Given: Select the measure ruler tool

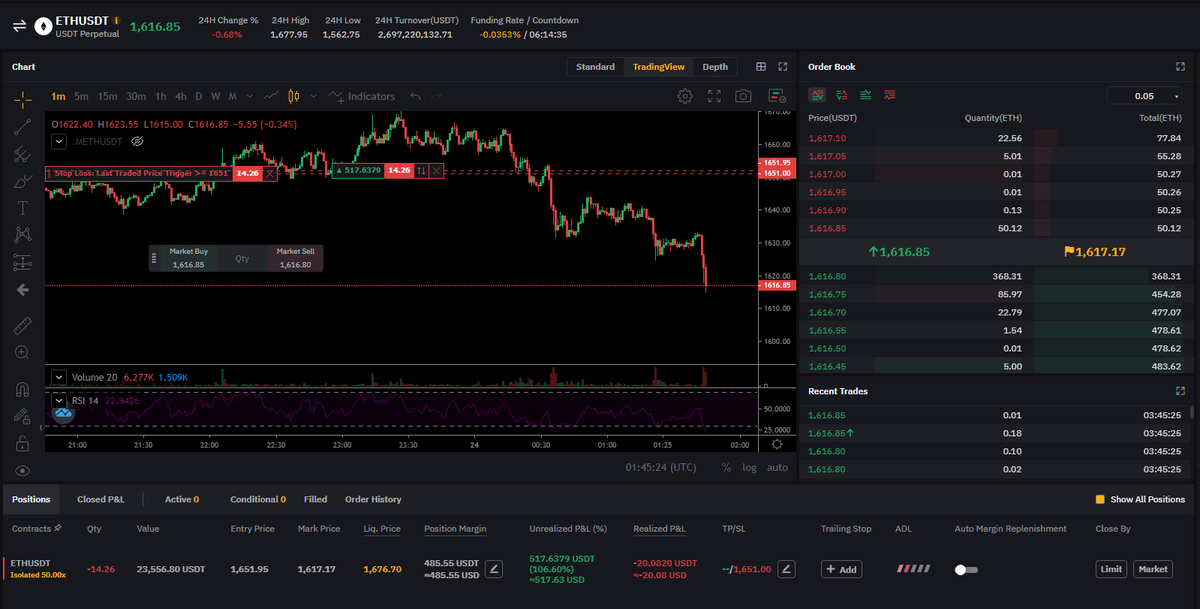Looking at the screenshot, I should [22, 326].
